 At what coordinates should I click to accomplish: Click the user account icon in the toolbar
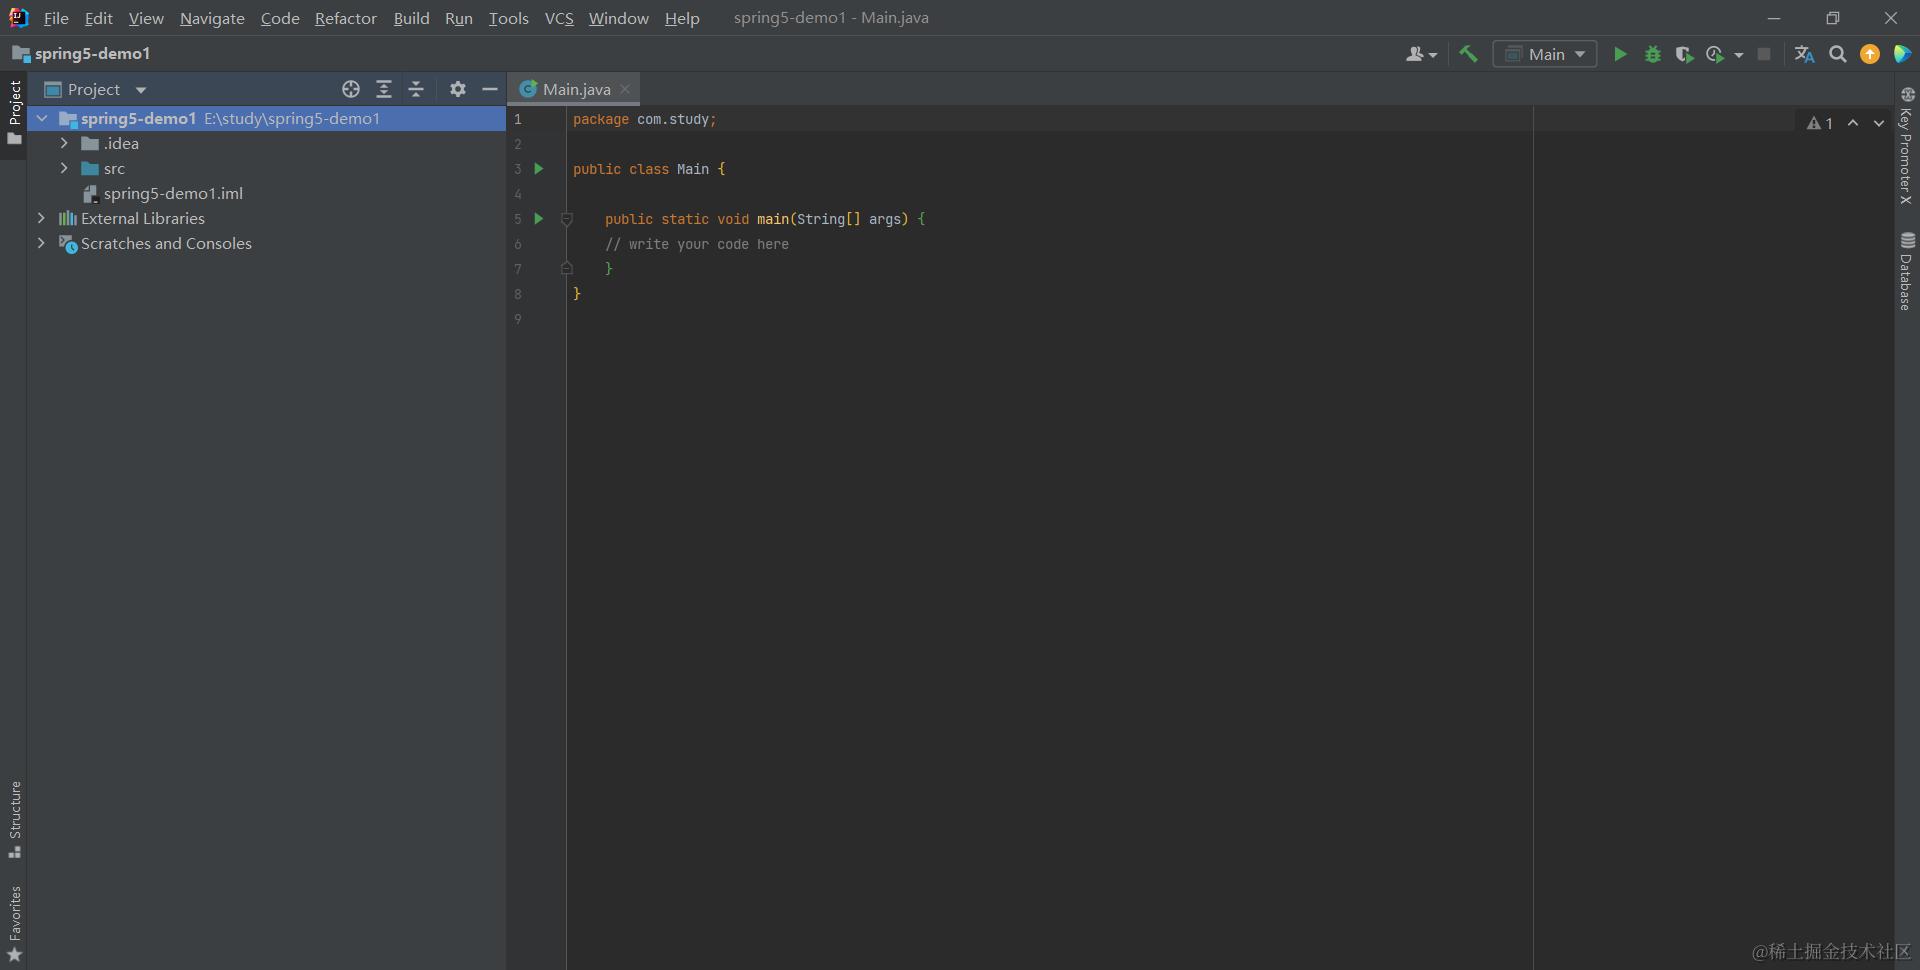[x=1421, y=54]
